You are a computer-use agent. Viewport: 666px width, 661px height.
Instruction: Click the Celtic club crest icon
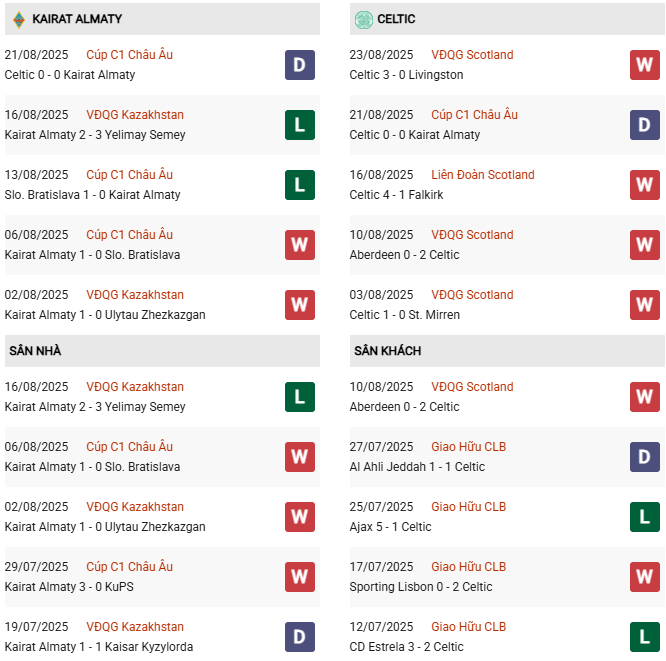(363, 19)
